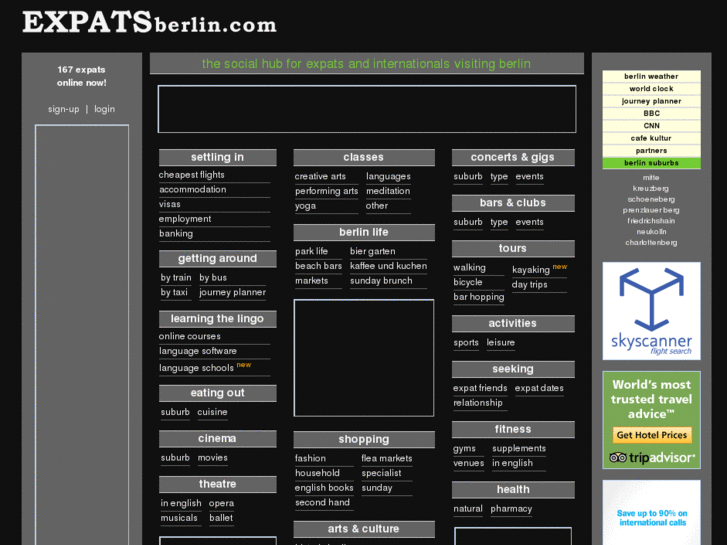This screenshot has height=545, width=727.
Task: Open the expat friends link
Action: [480, 388]
